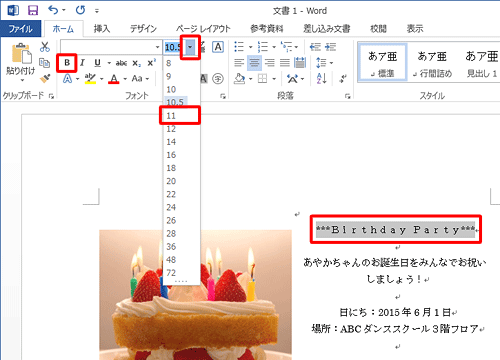The height and width of the screenshot is (360, 500).
Task: Click the Sort A-Z icon
Action: pyautogui.click(x=321, y=79)
